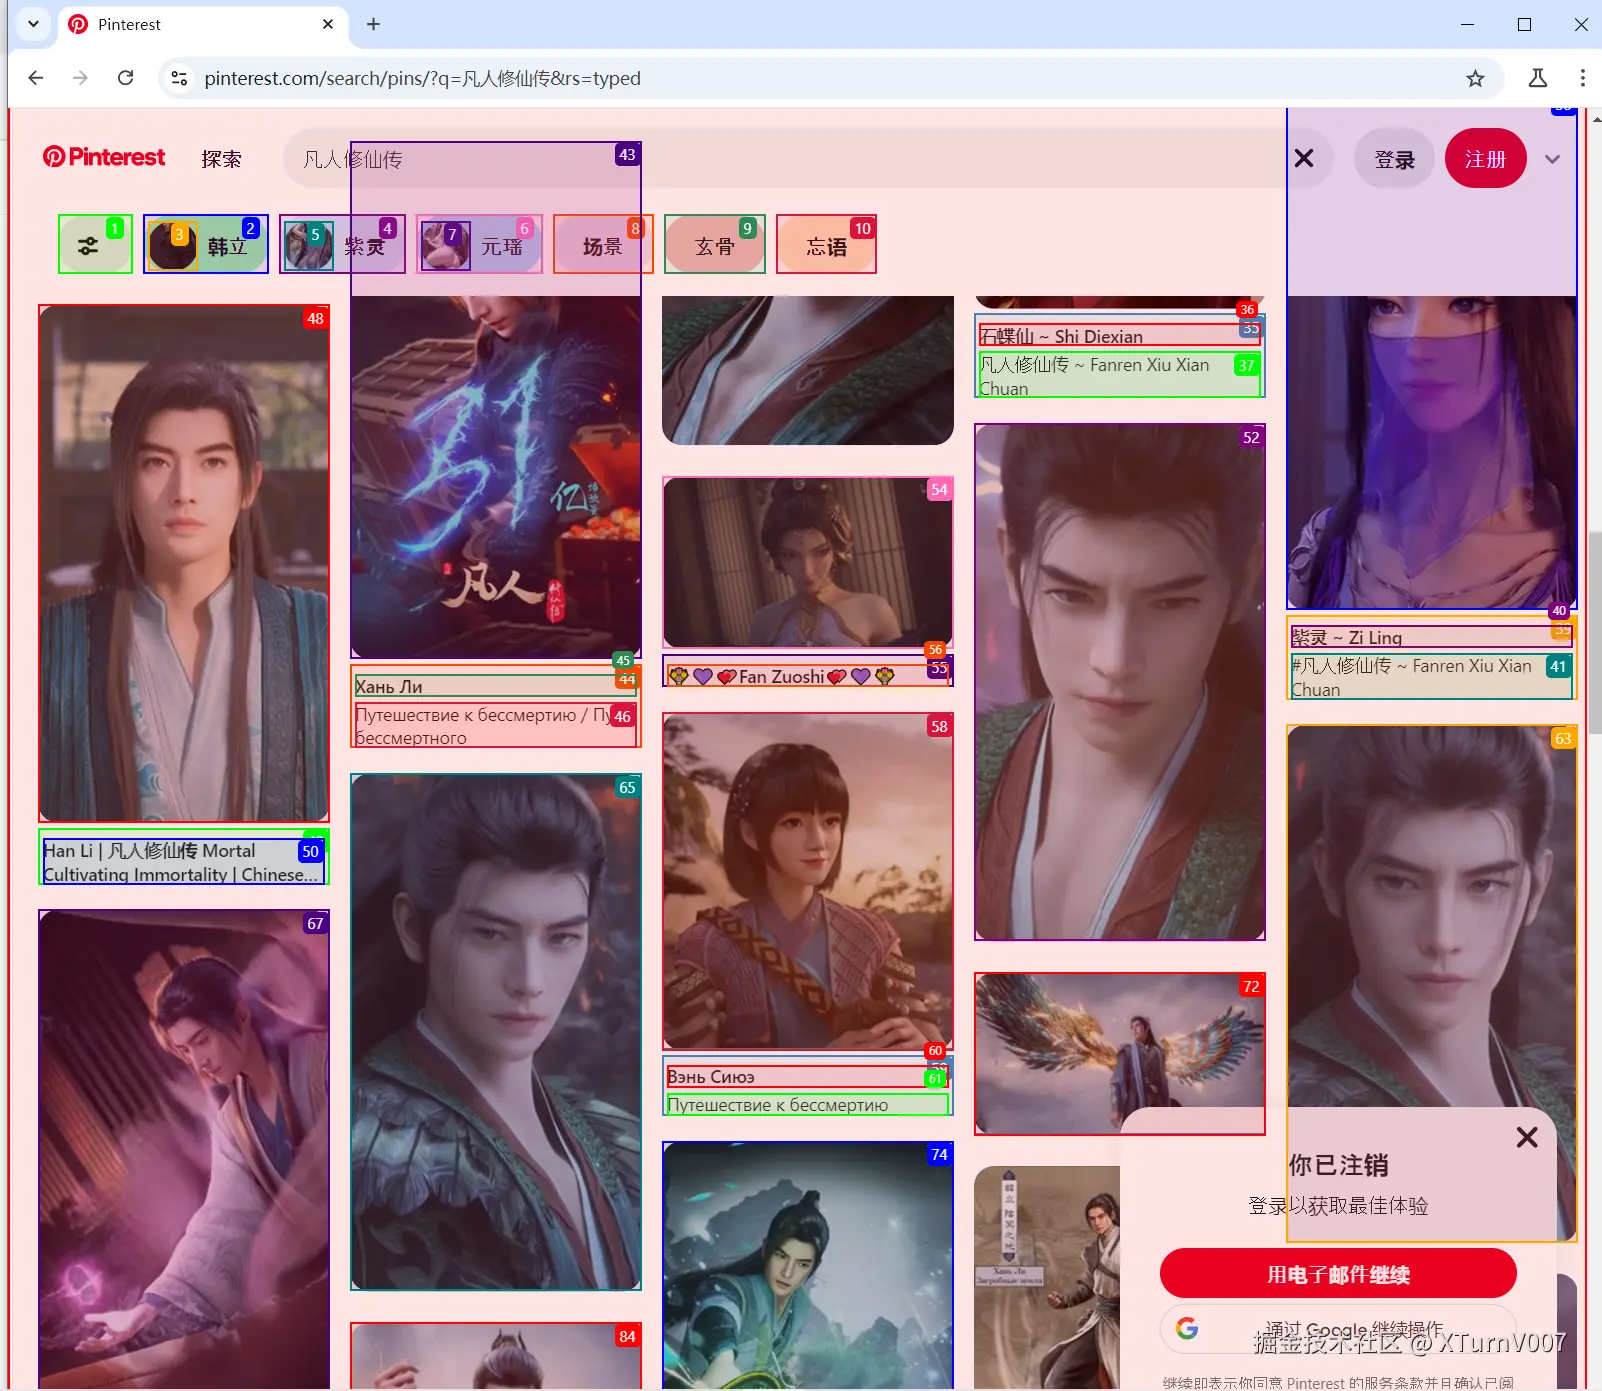The image size is (1602, 1391).
Task: Open the Fan Zuoshi pin image
Action: [x=808, y=562]
